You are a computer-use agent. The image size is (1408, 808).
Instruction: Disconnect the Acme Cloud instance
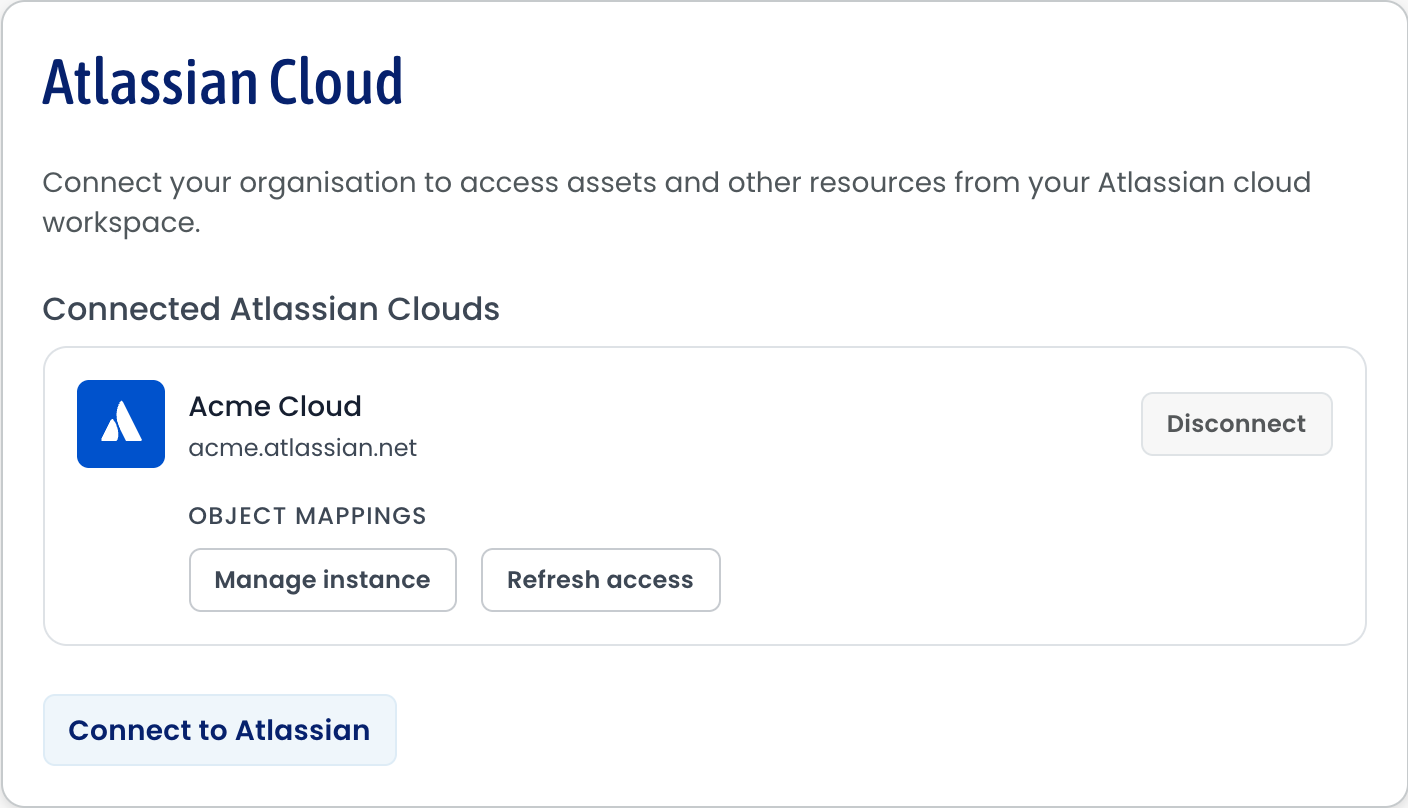(1236, 424)
